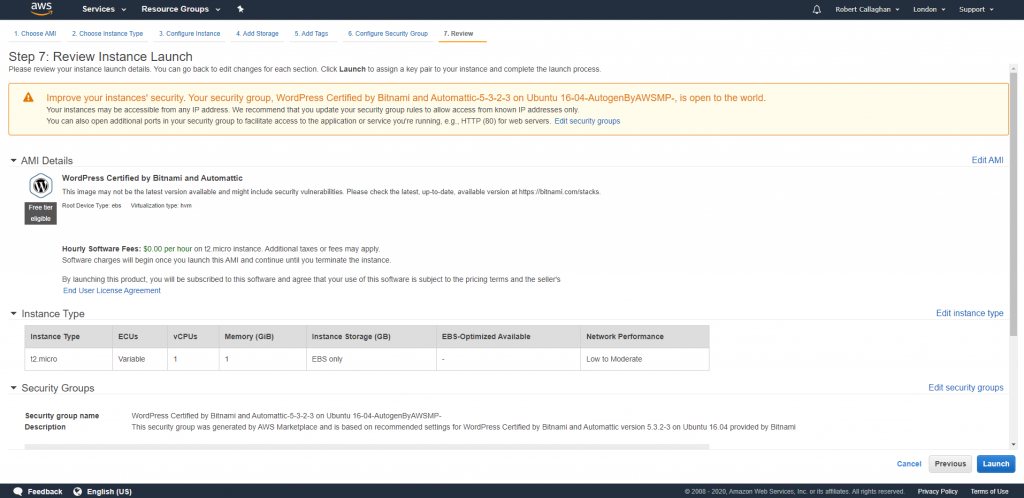Click the EBS only storage cell
1024x498 pixels.
coord(371,359)
